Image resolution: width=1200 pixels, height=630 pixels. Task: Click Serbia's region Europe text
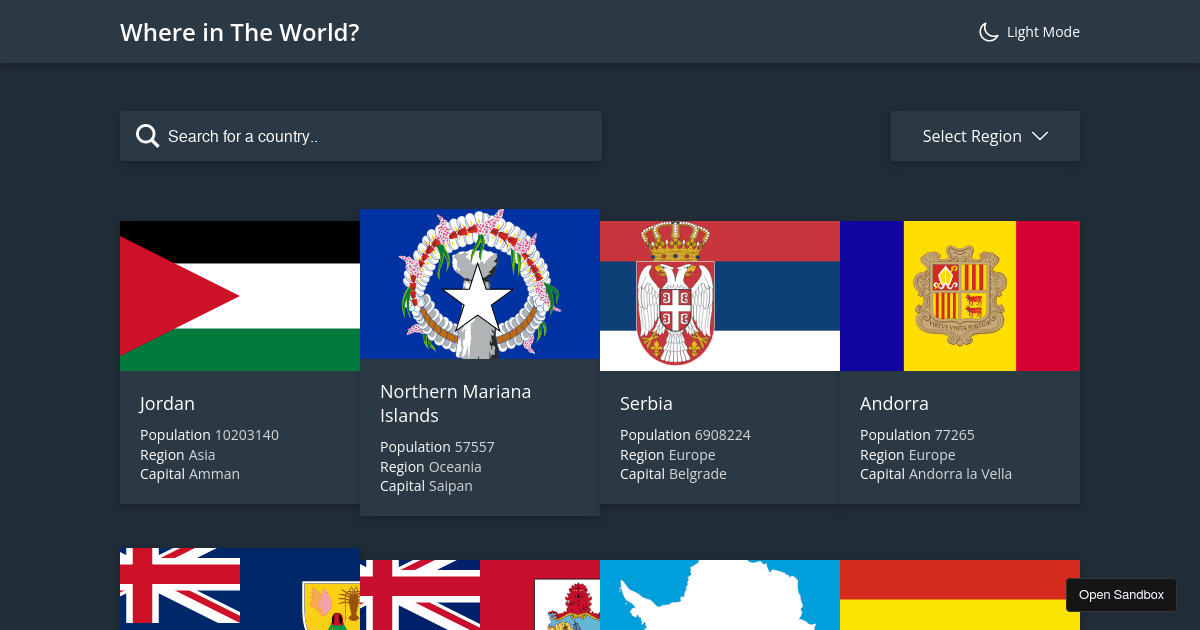click(692, 455)
